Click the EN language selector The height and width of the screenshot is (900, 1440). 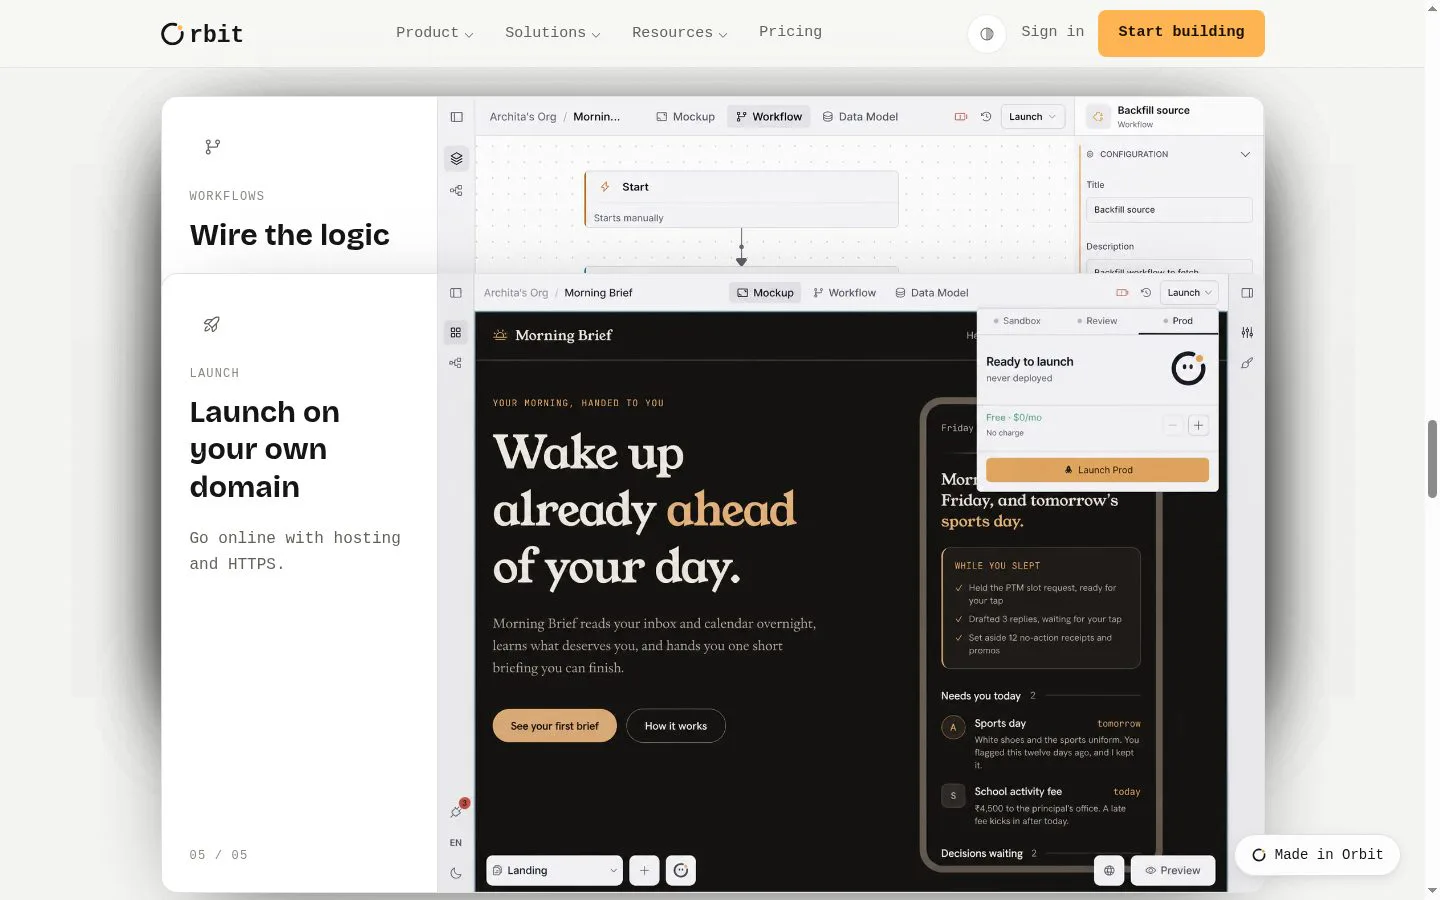click(456, 843)
